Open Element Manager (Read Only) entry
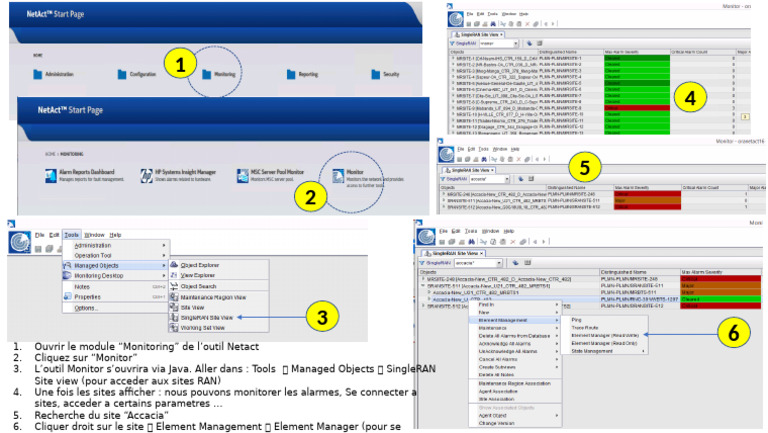This screenshot has height=433, width=768. pos(605,343)
